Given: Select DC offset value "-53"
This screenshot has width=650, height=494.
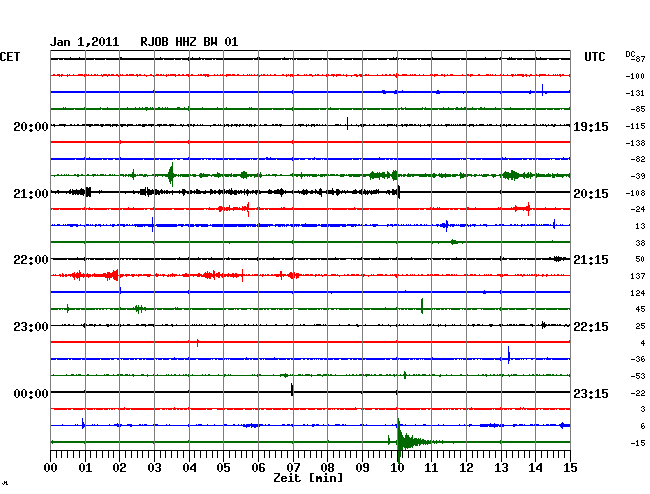Looking at the screenshot, I should point(638,376).
